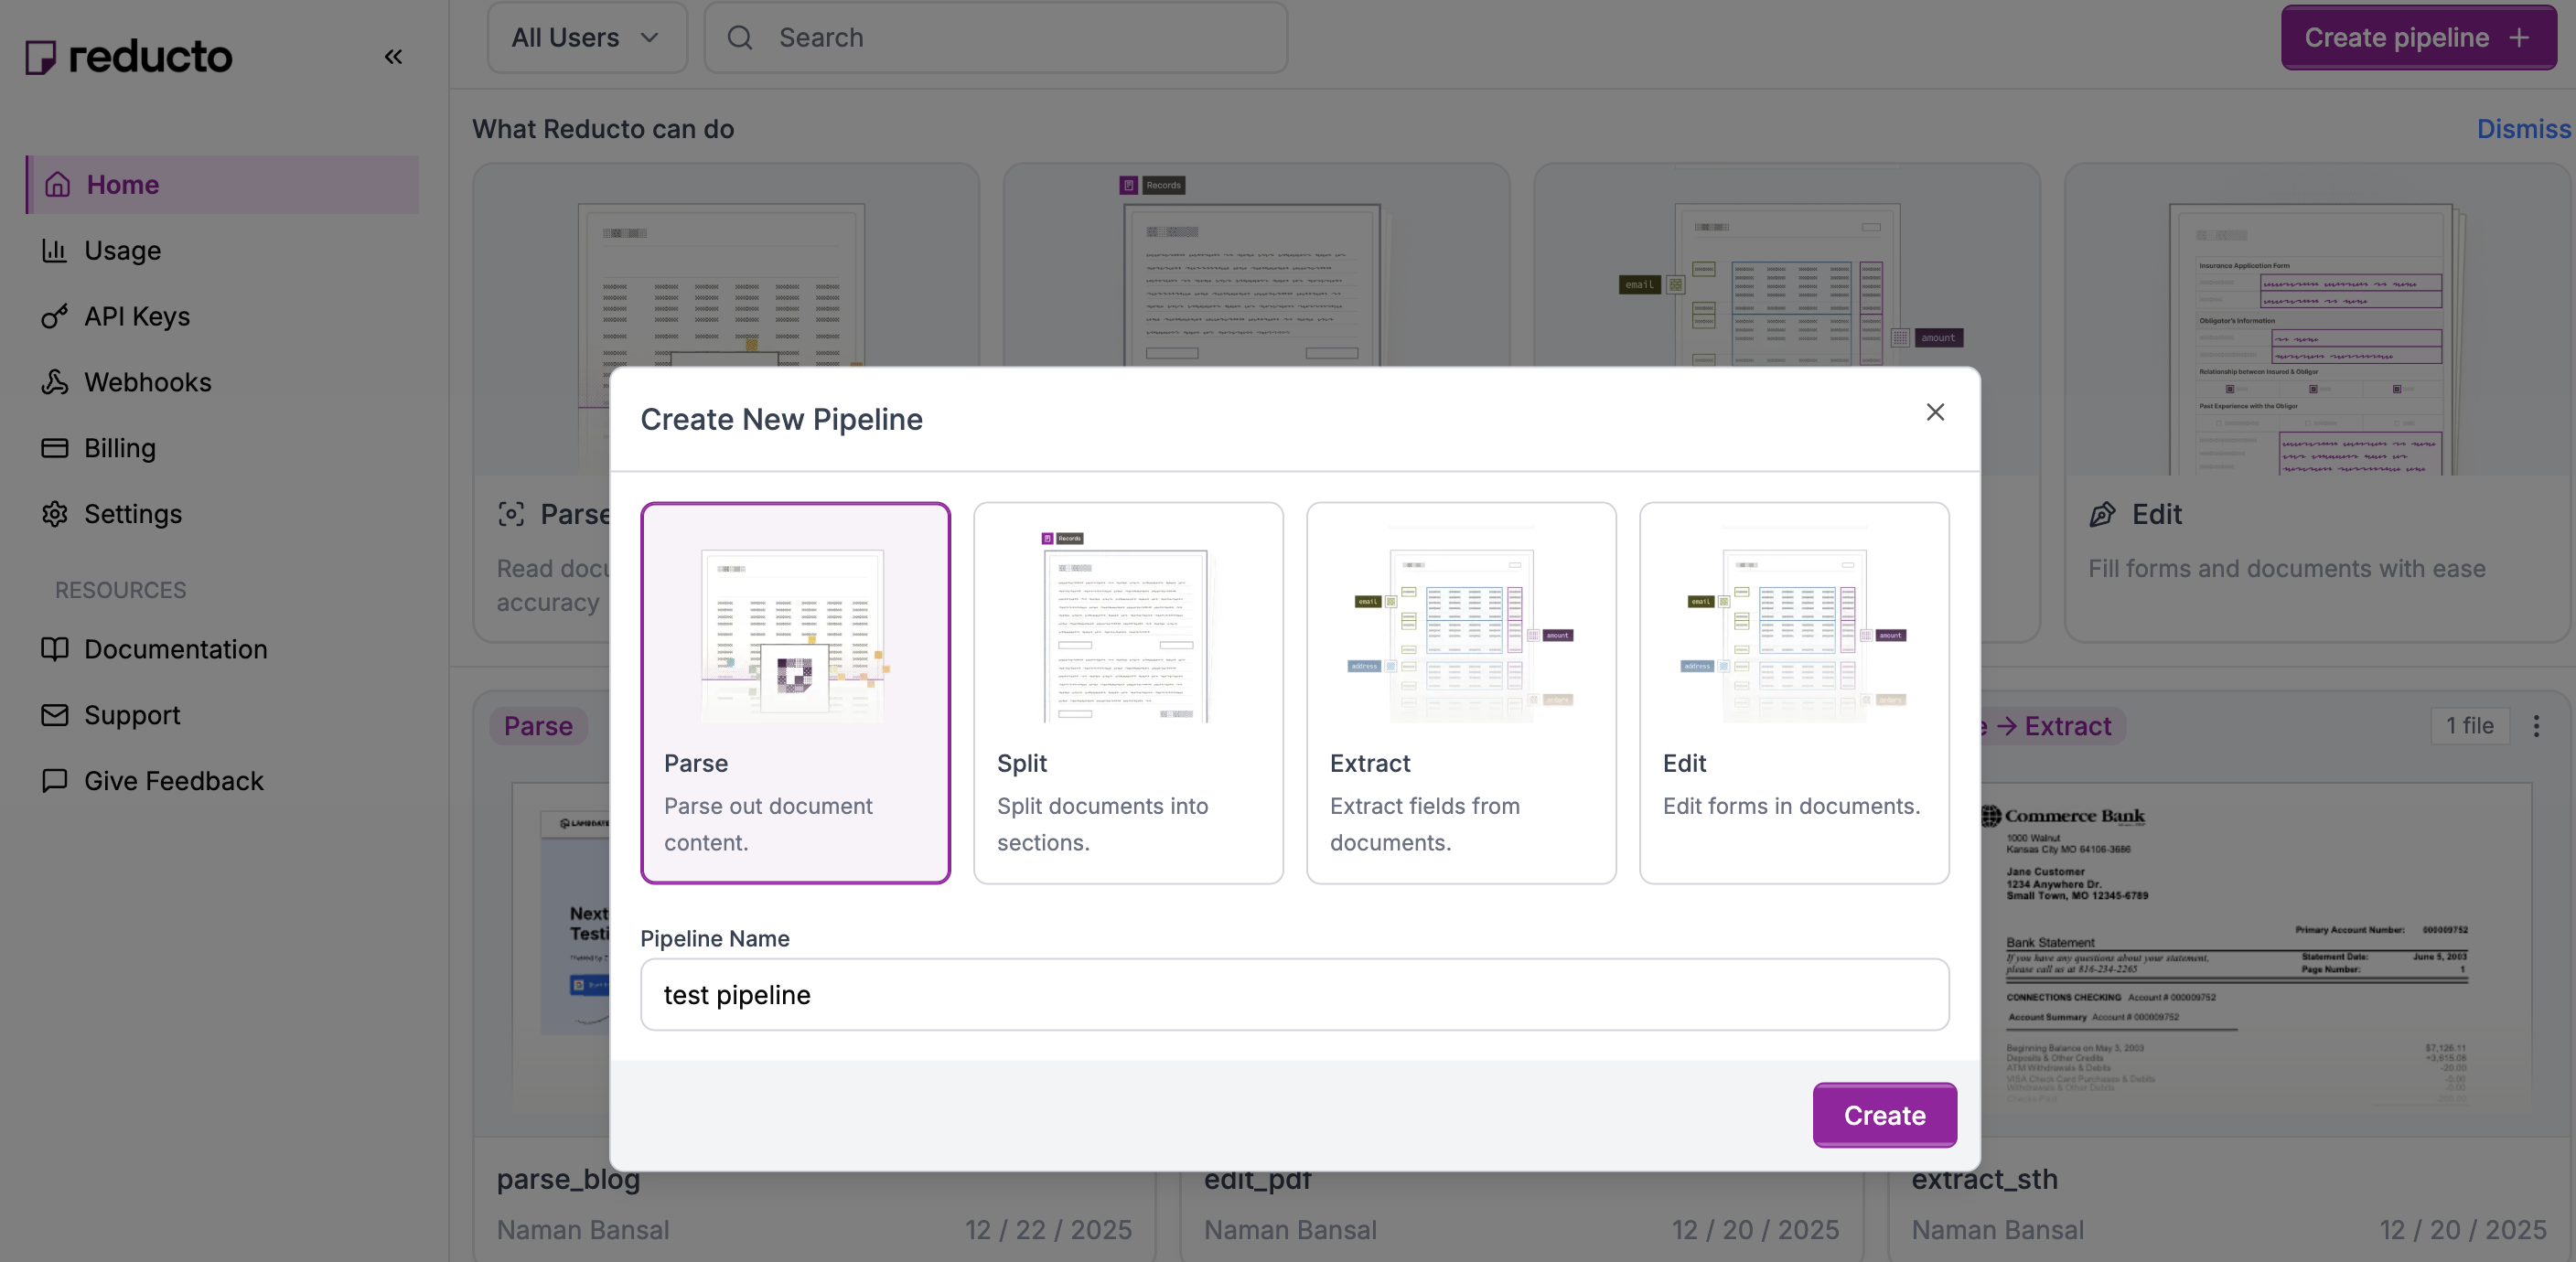This screenshot has height=1262, width=2576.
Task: Open the Usage page
Action: click(122, 250)
